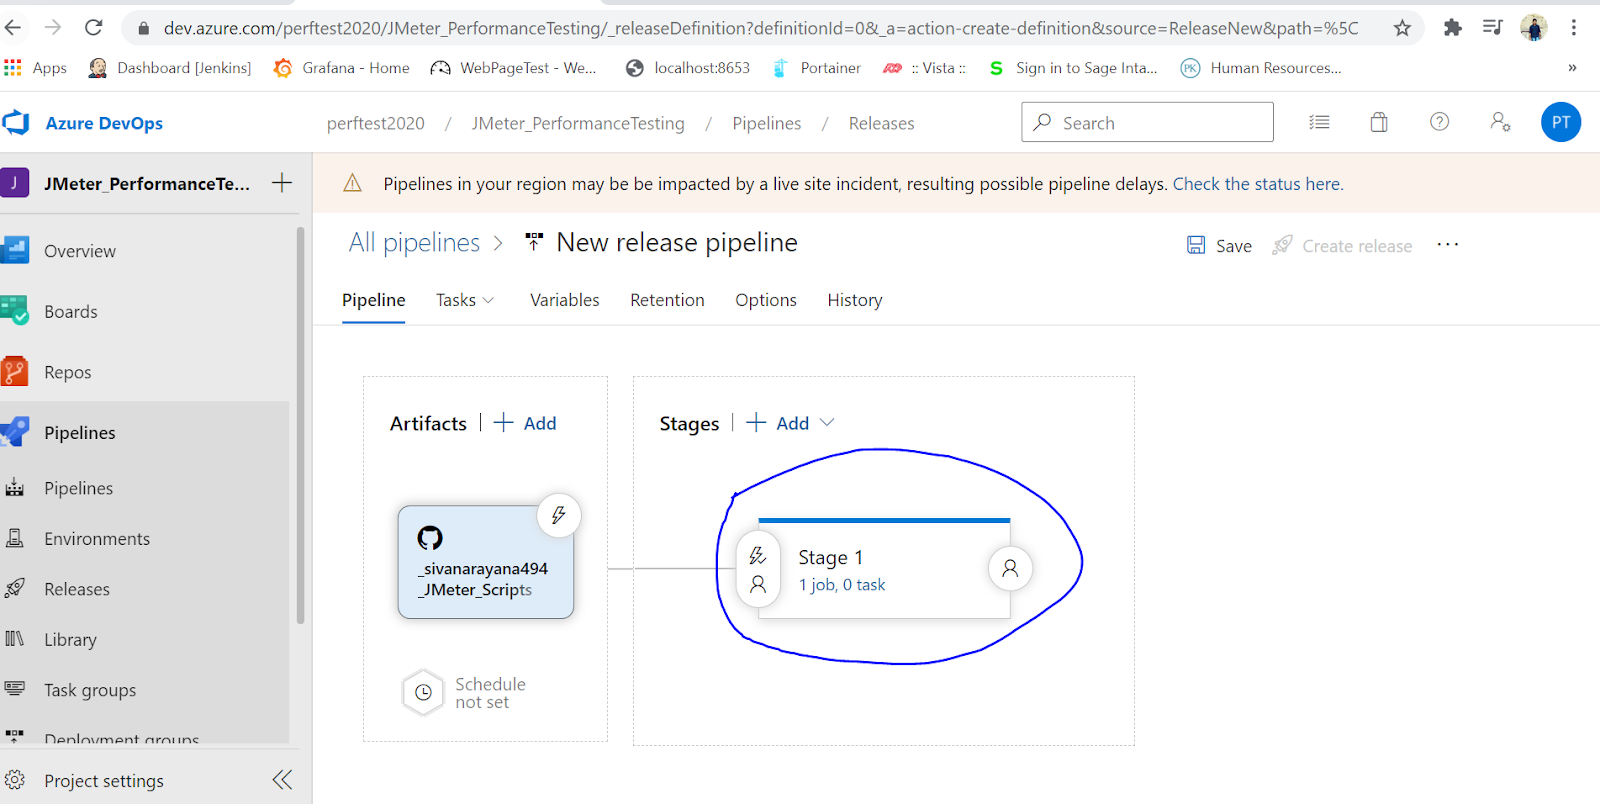Switch to the Options tab
Screen dimensions: 1600x804
click(x=766, y=300)
